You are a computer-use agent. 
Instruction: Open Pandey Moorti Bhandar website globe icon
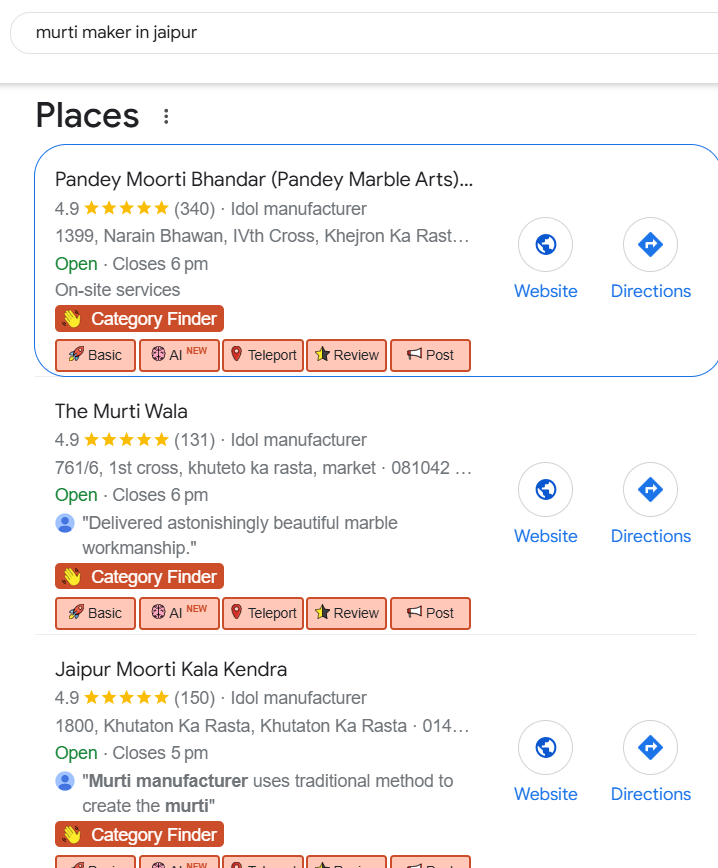point(546,244)
